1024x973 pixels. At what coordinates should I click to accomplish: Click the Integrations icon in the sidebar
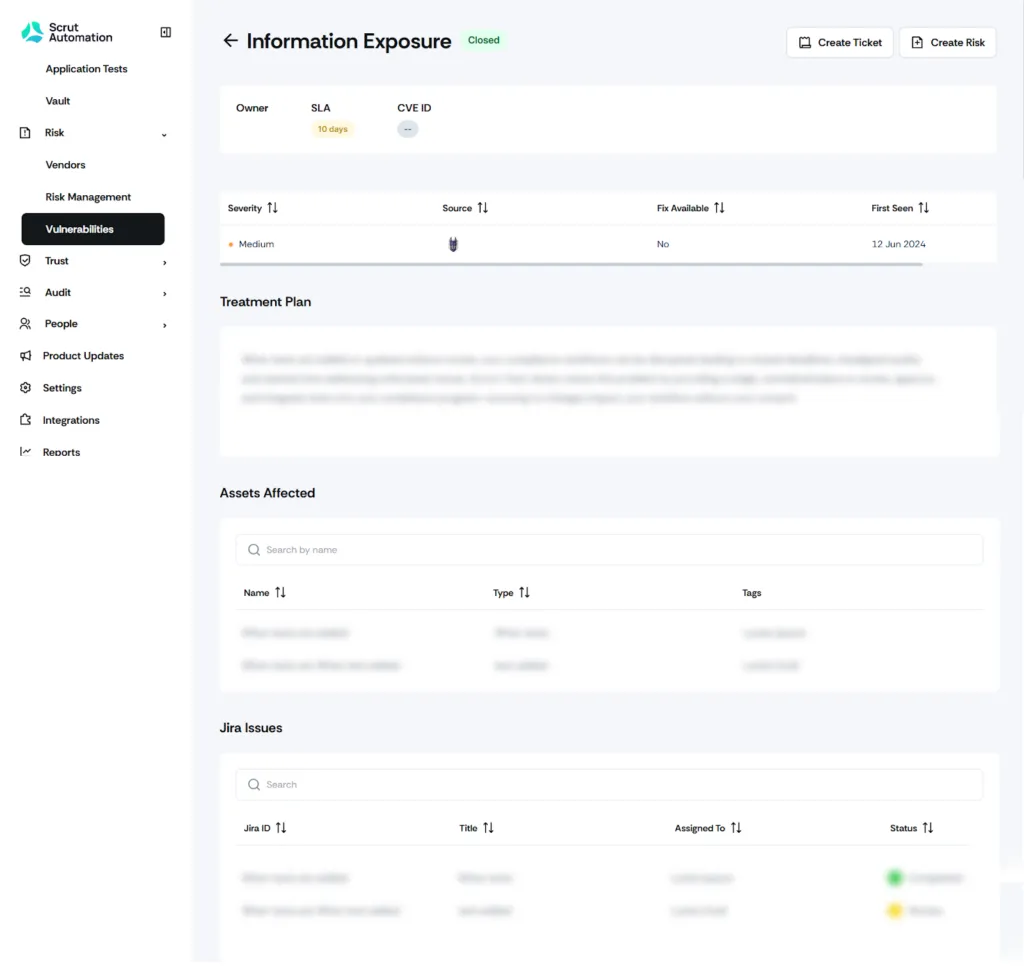pos(27,420)
